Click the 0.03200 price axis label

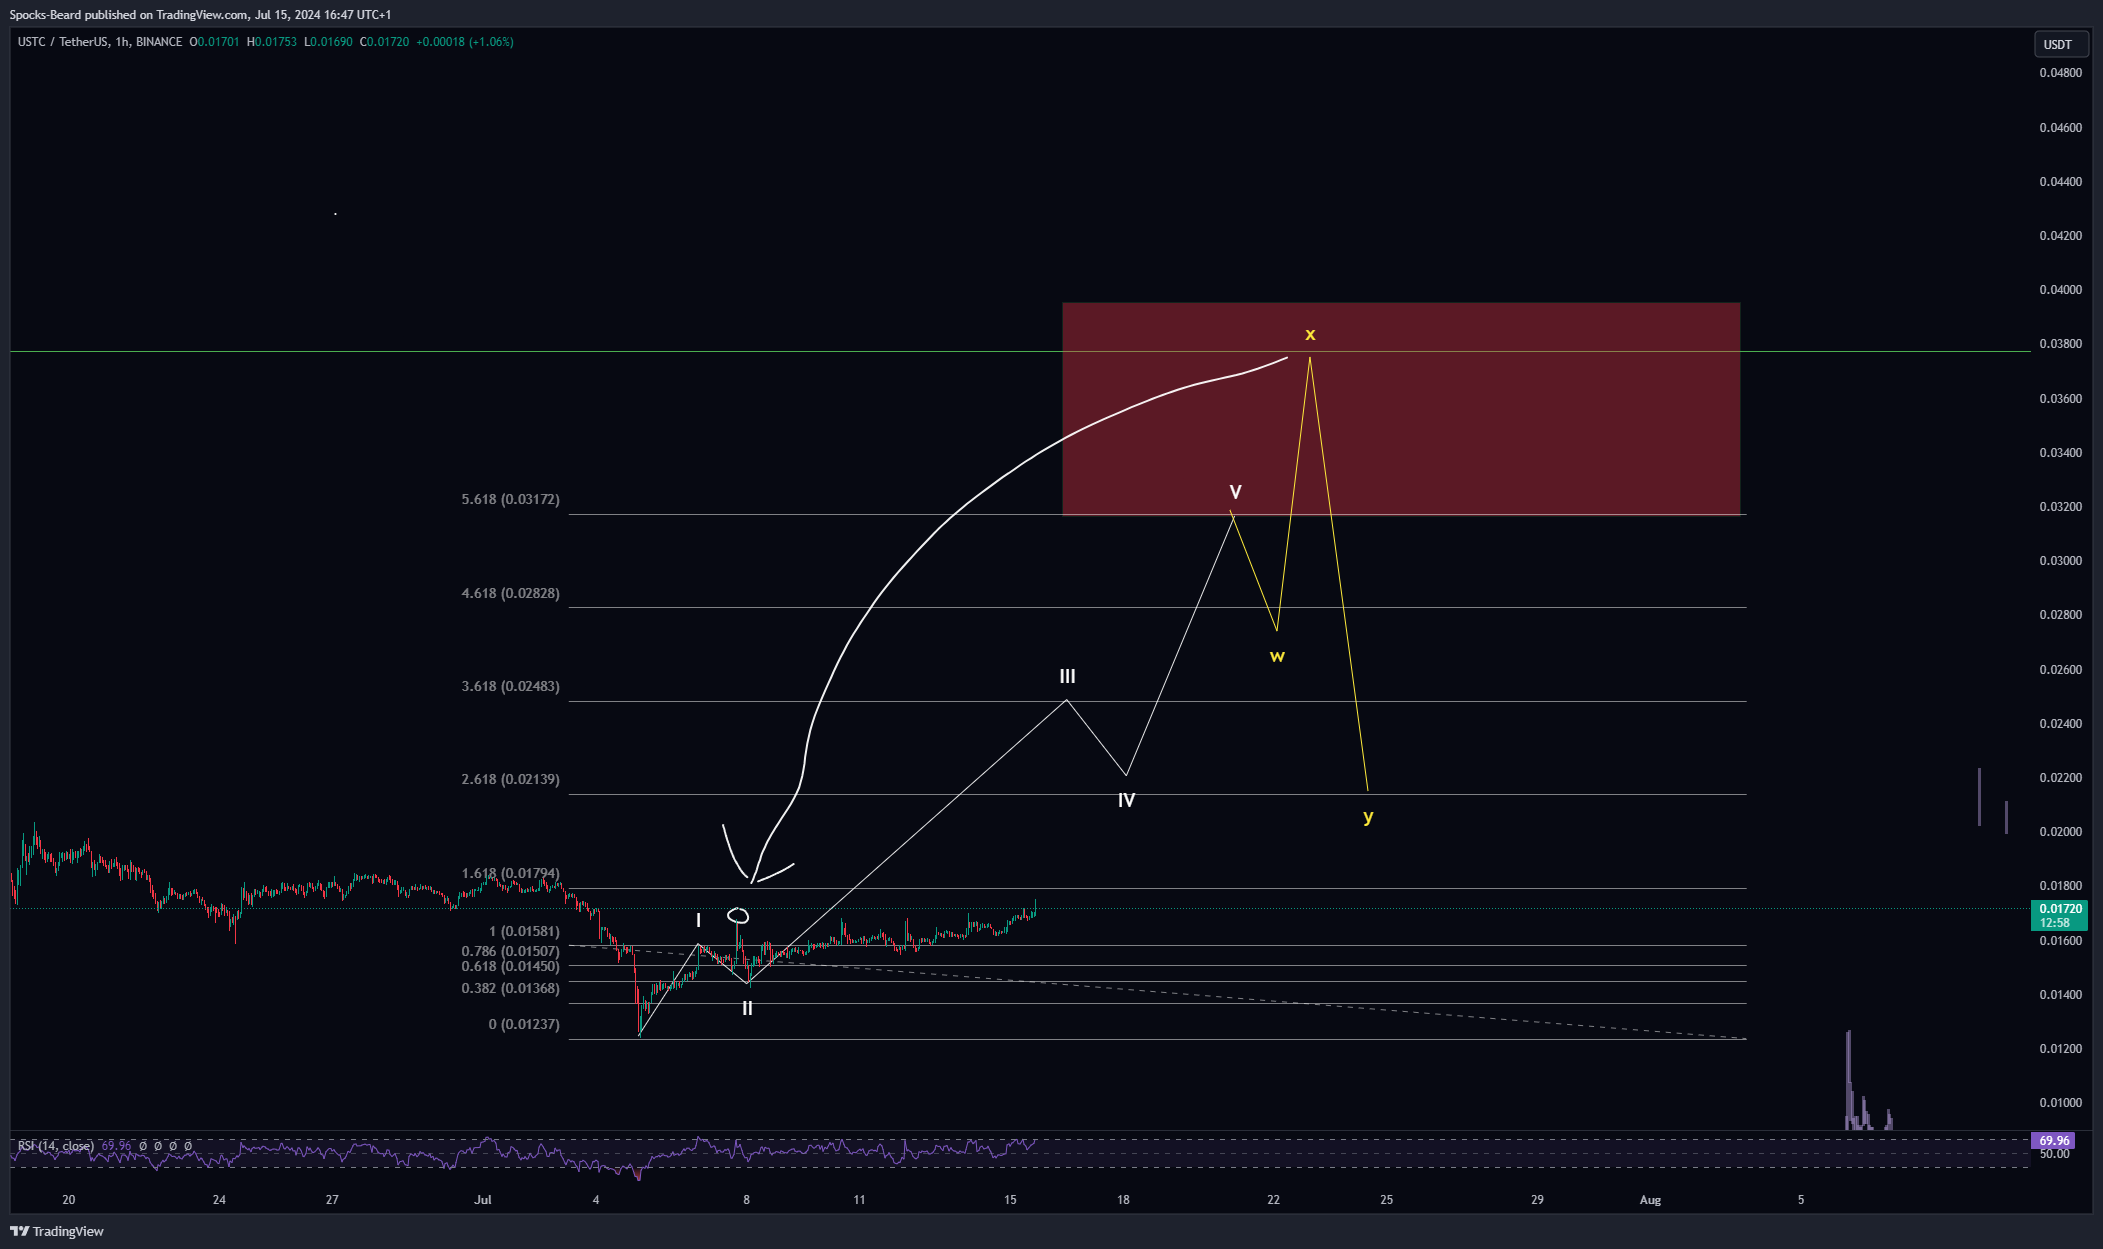coord(2061,507)
